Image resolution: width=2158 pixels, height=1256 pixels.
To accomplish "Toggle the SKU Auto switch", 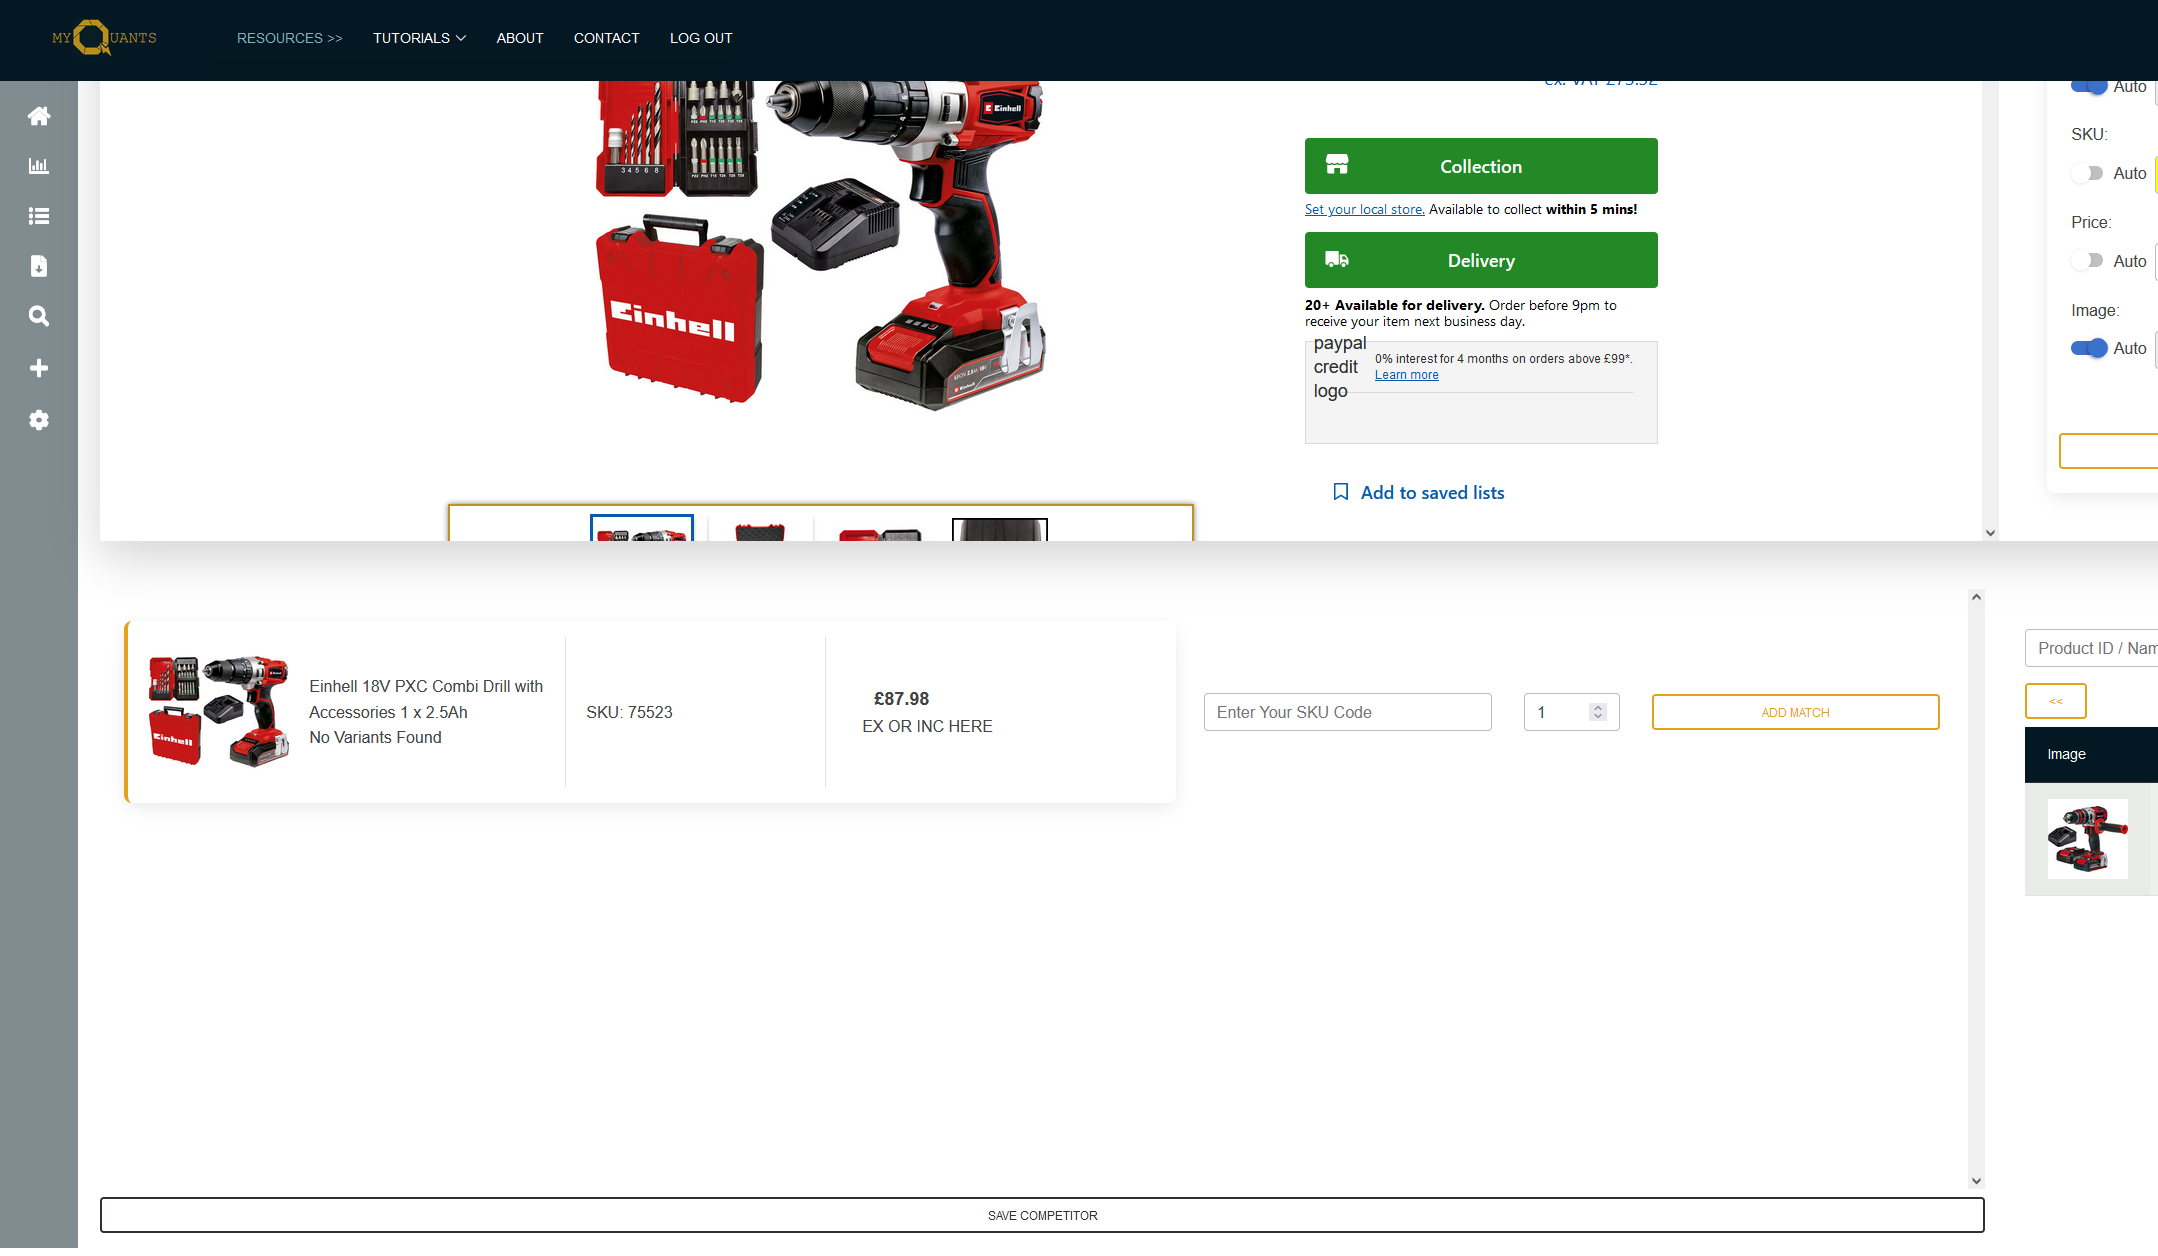I will [x=2088, y=173].
